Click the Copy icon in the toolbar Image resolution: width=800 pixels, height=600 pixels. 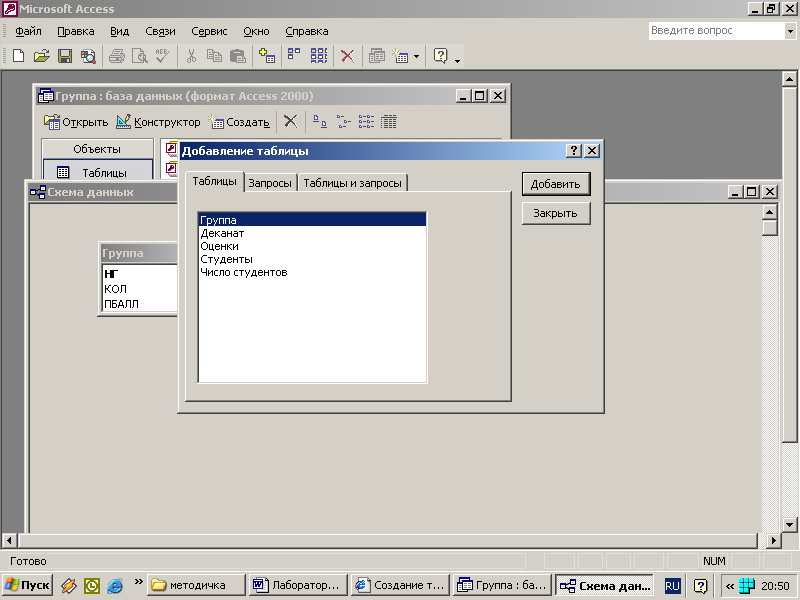coord(214,56)
